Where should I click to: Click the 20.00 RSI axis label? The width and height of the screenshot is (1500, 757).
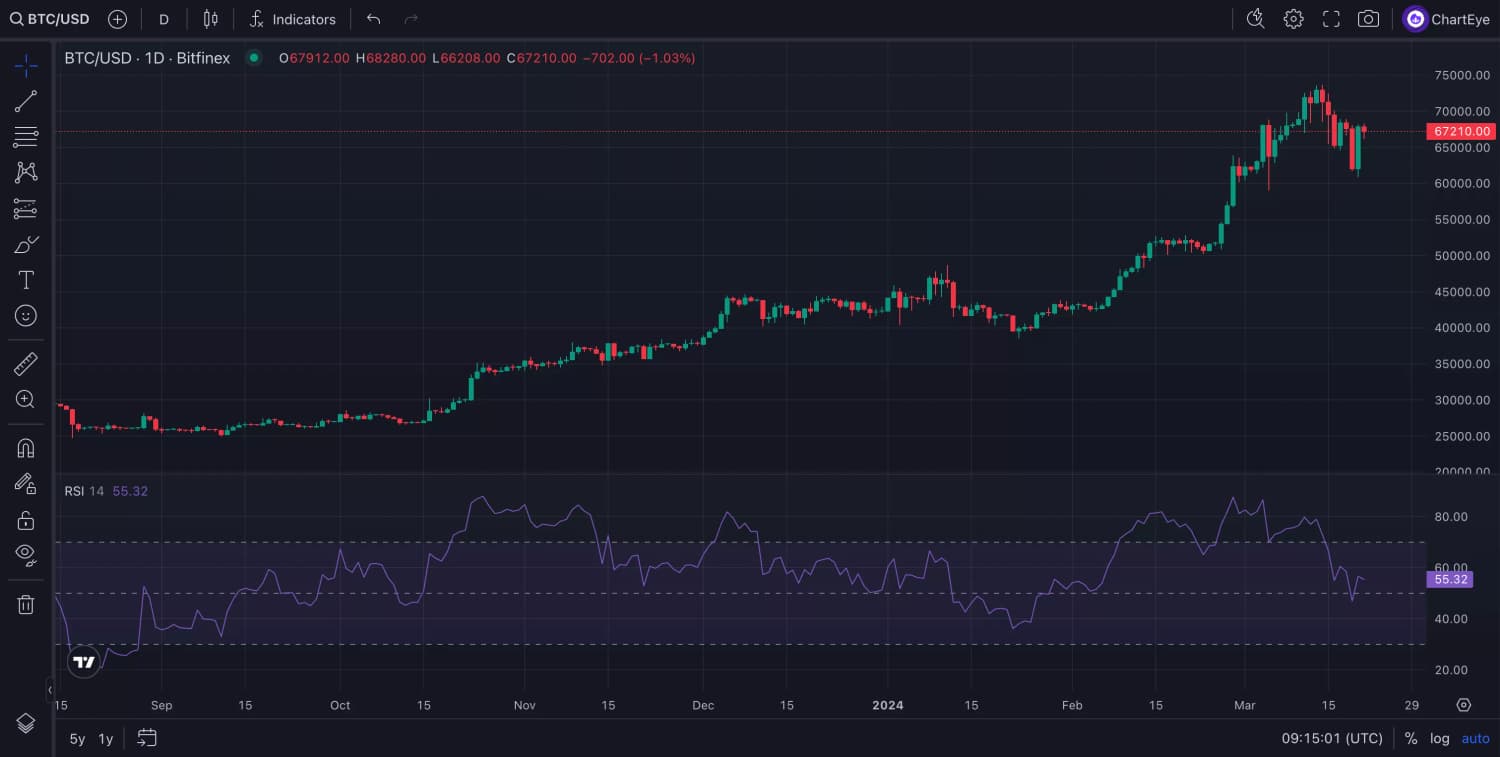pyautogui.click(x=1452, y=670)
